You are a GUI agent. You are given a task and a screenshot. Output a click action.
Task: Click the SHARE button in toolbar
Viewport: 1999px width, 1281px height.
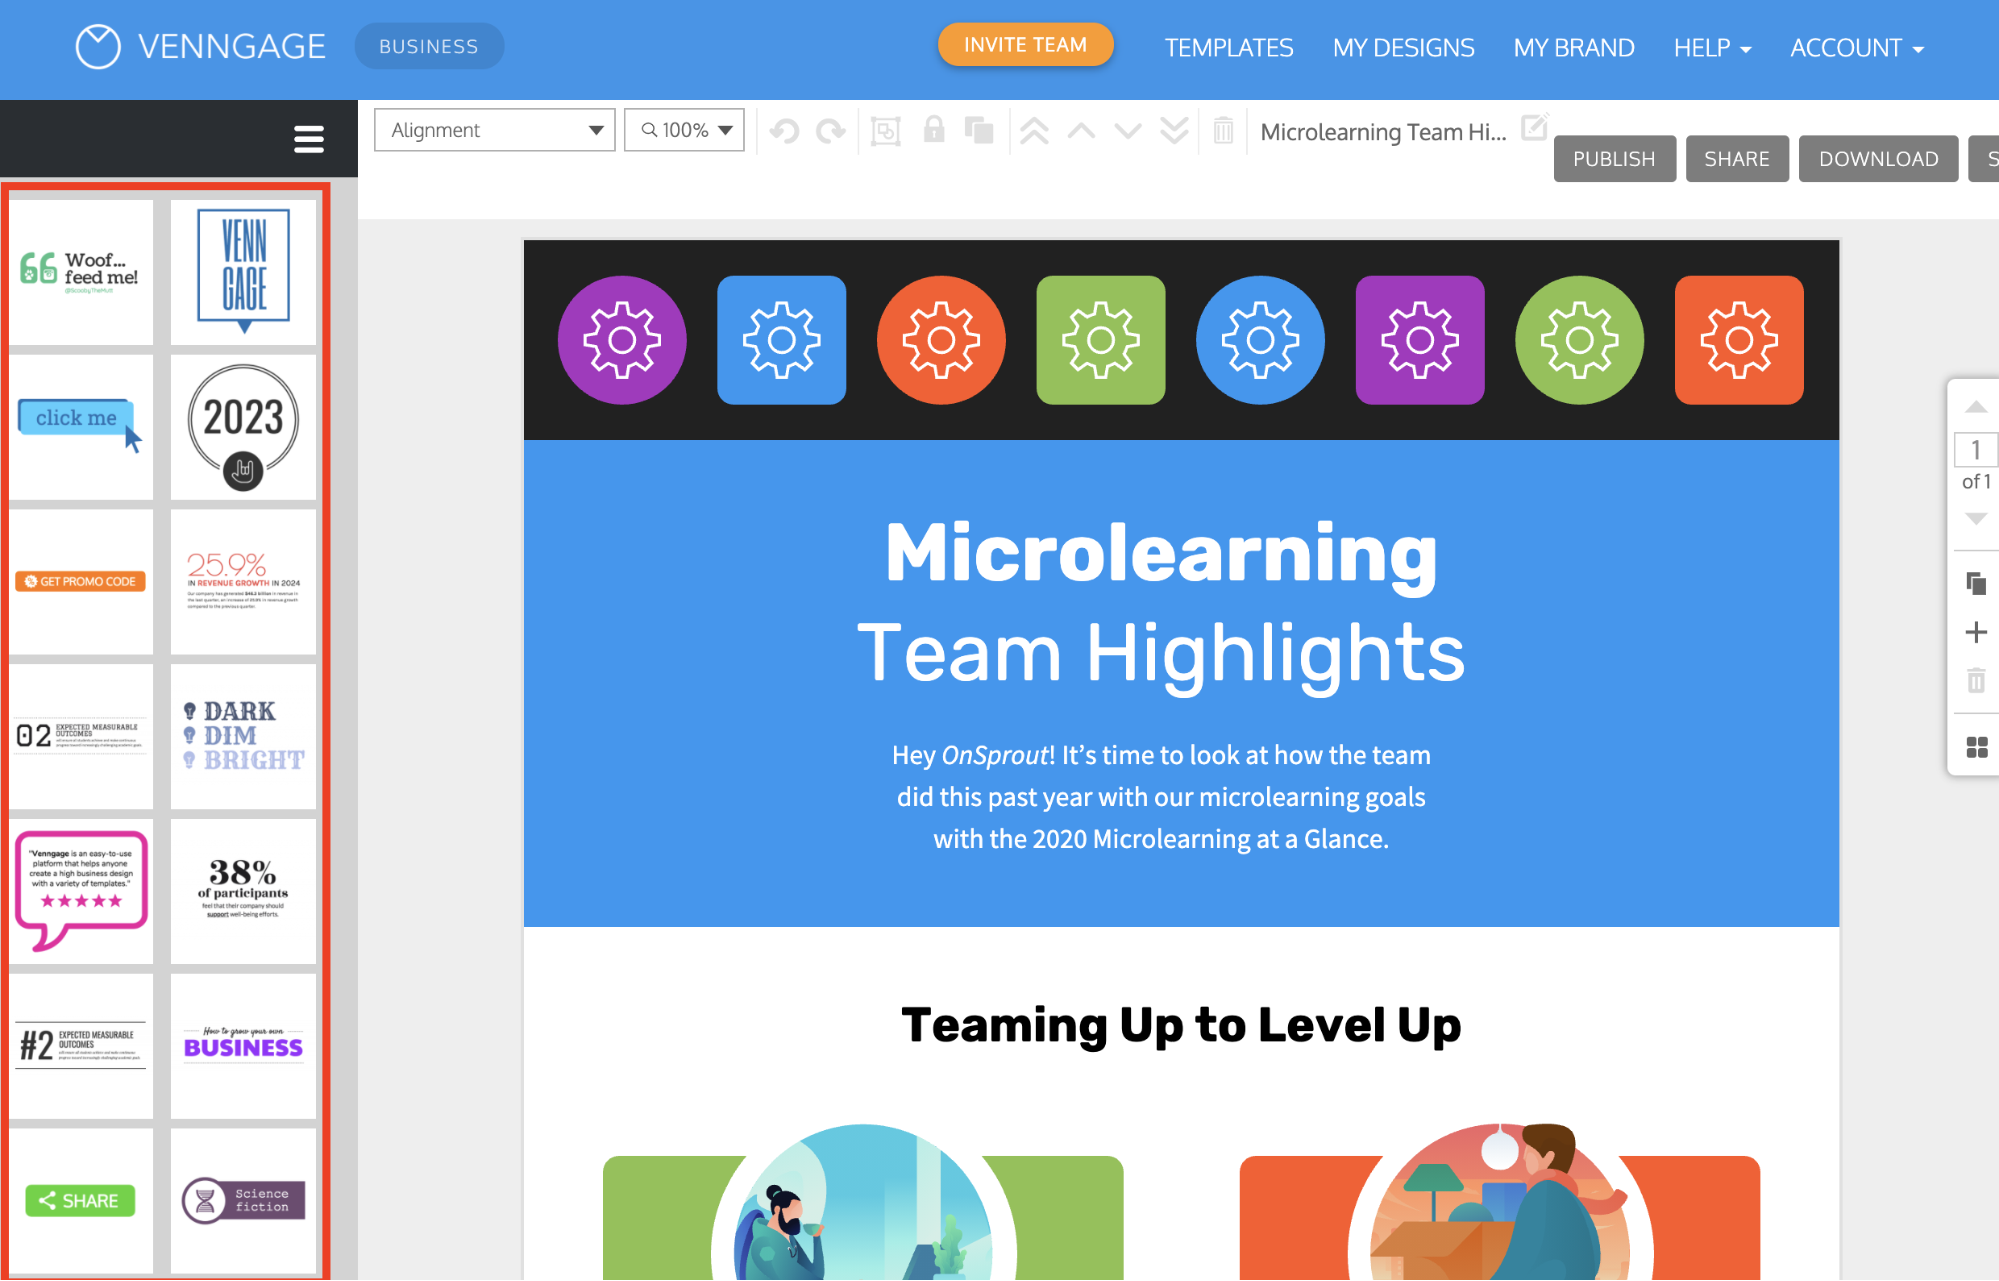click(1737, 159)
